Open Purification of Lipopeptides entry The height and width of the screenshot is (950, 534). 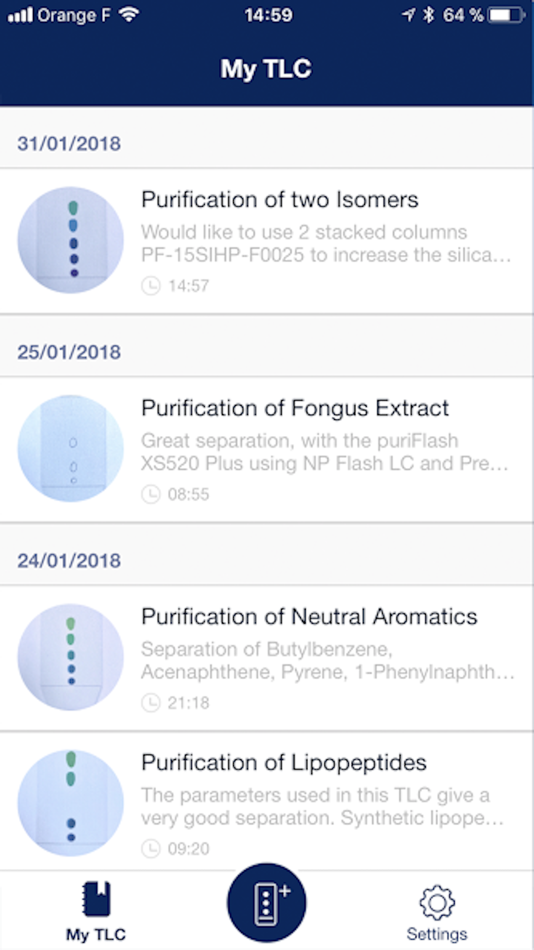tap(267, 801)
